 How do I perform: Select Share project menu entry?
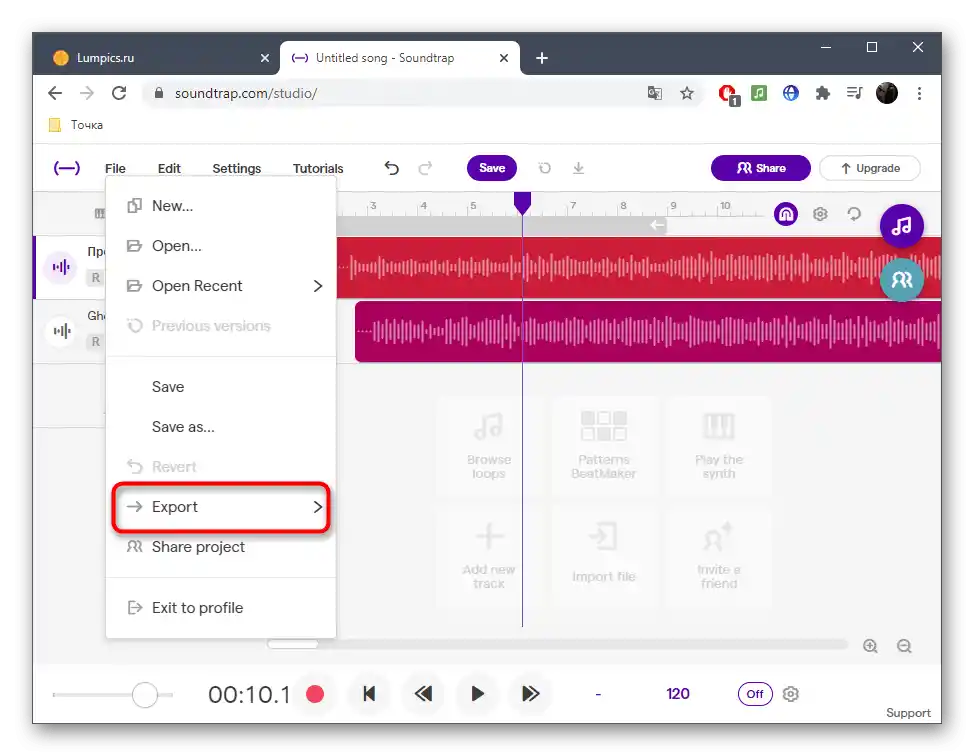coord(221,547)
